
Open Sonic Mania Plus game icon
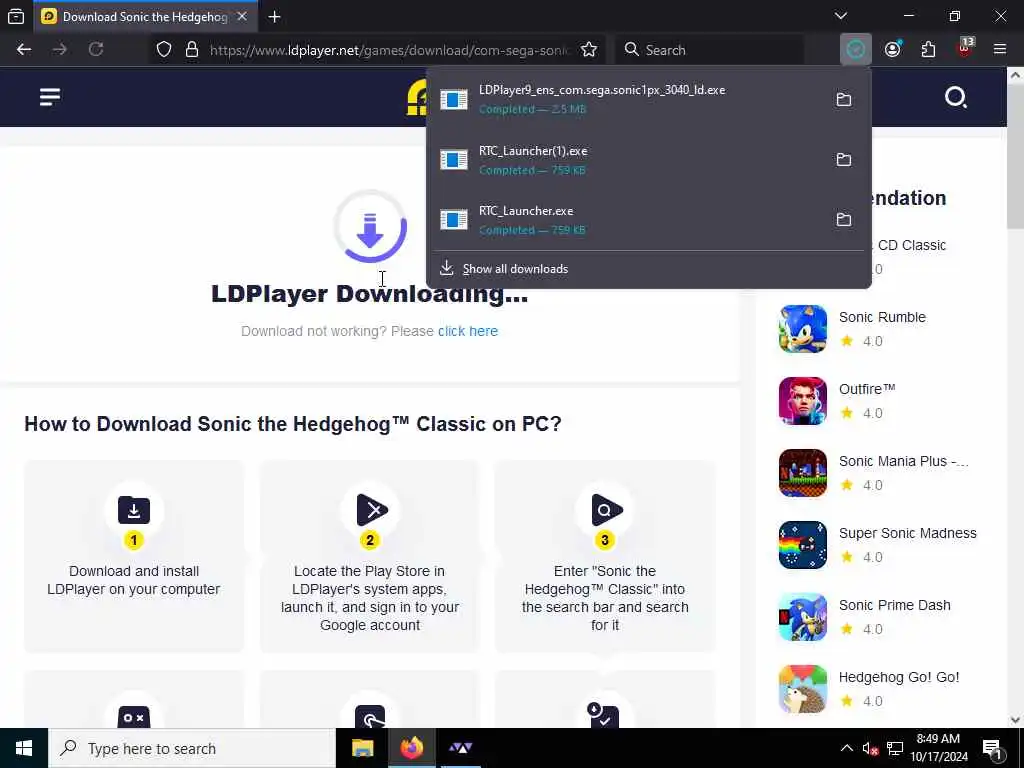pos(803,473)
